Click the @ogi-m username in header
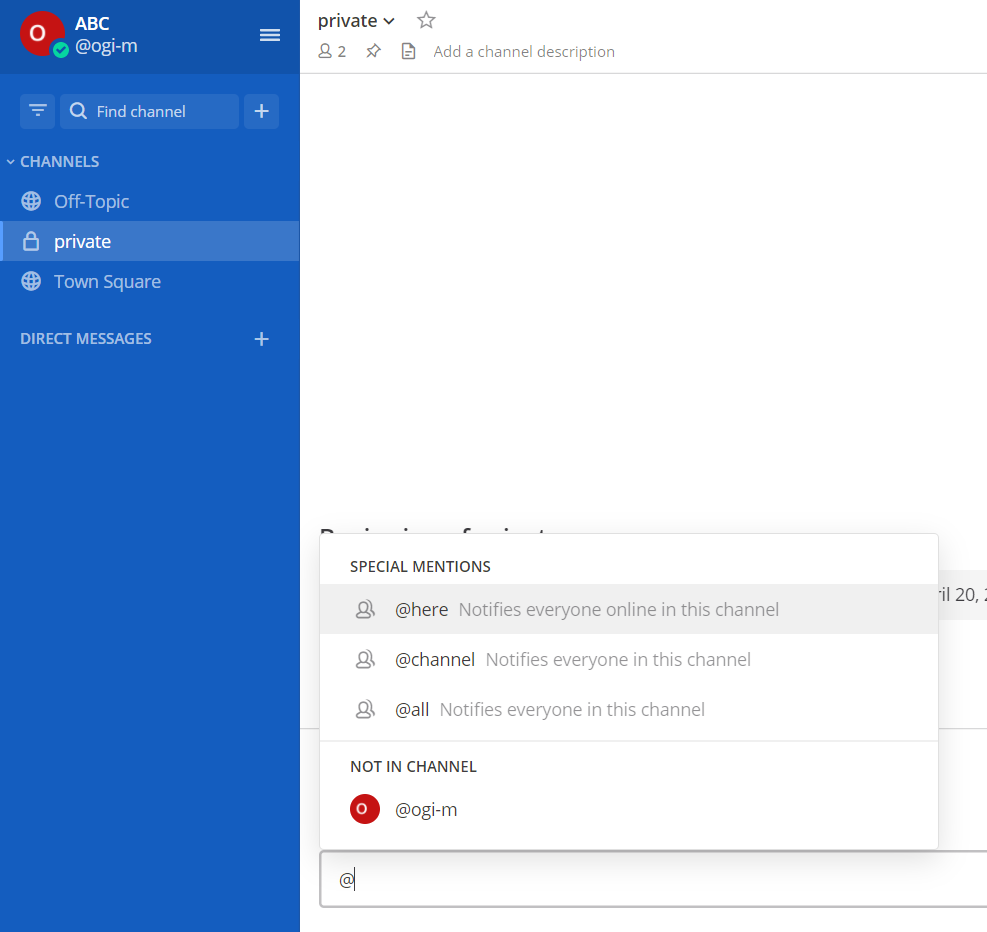987x932 pixels. click(x=106, y=46)
